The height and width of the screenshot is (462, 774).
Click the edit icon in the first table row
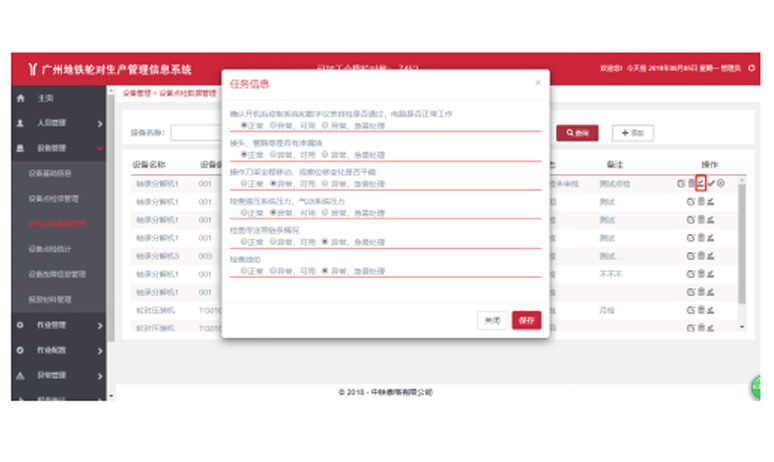(680, 184)
